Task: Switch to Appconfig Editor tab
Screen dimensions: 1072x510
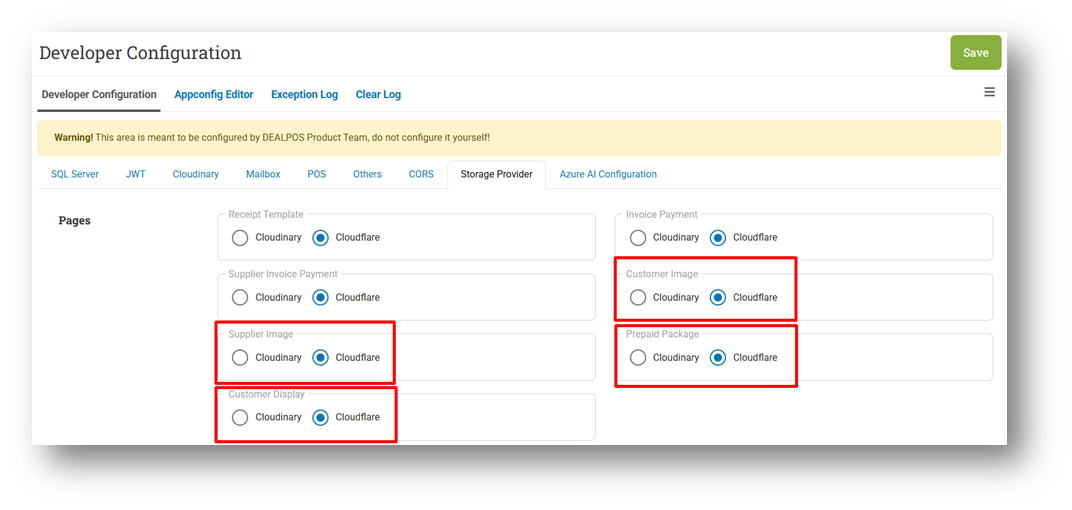Action: pyautogui.click(x=214, y=95)
